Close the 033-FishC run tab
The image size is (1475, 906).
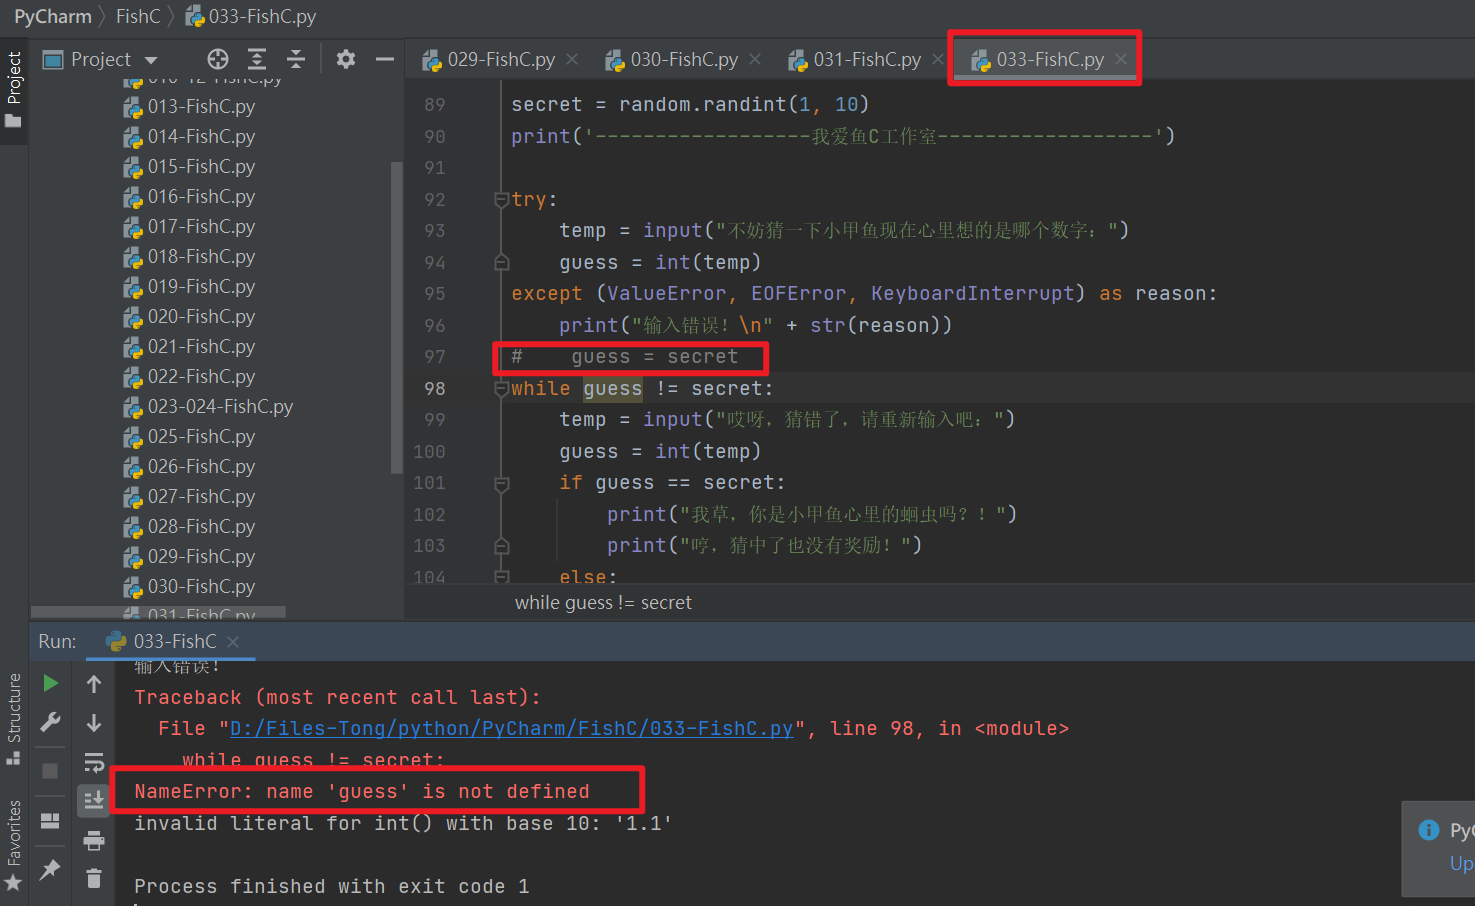point(233,642)
